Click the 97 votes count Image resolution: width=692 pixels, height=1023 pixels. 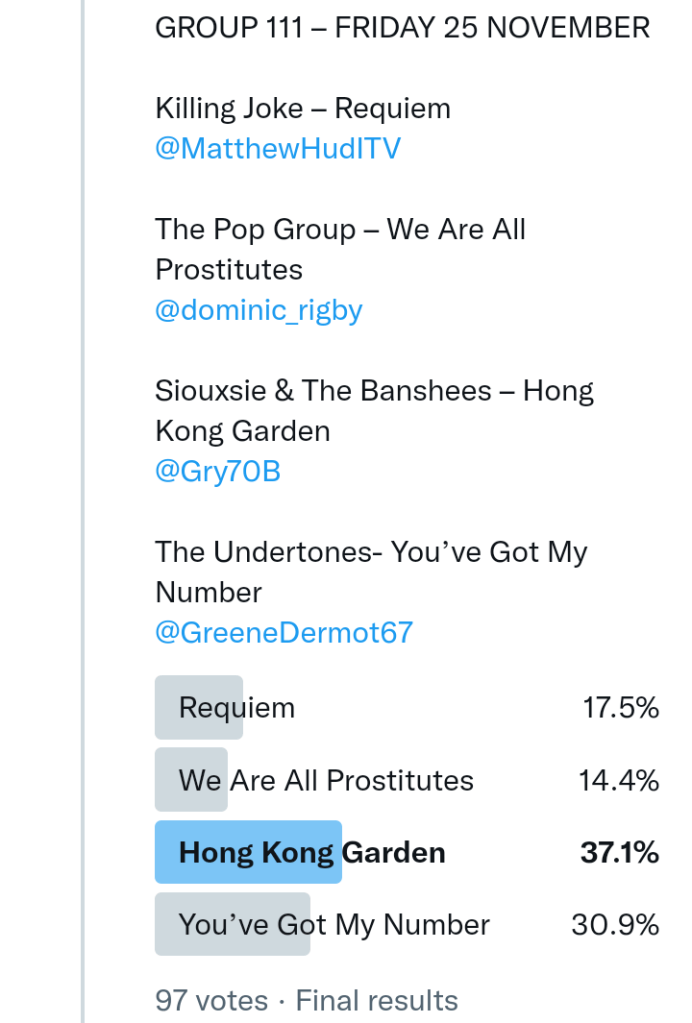[211, 1000]
